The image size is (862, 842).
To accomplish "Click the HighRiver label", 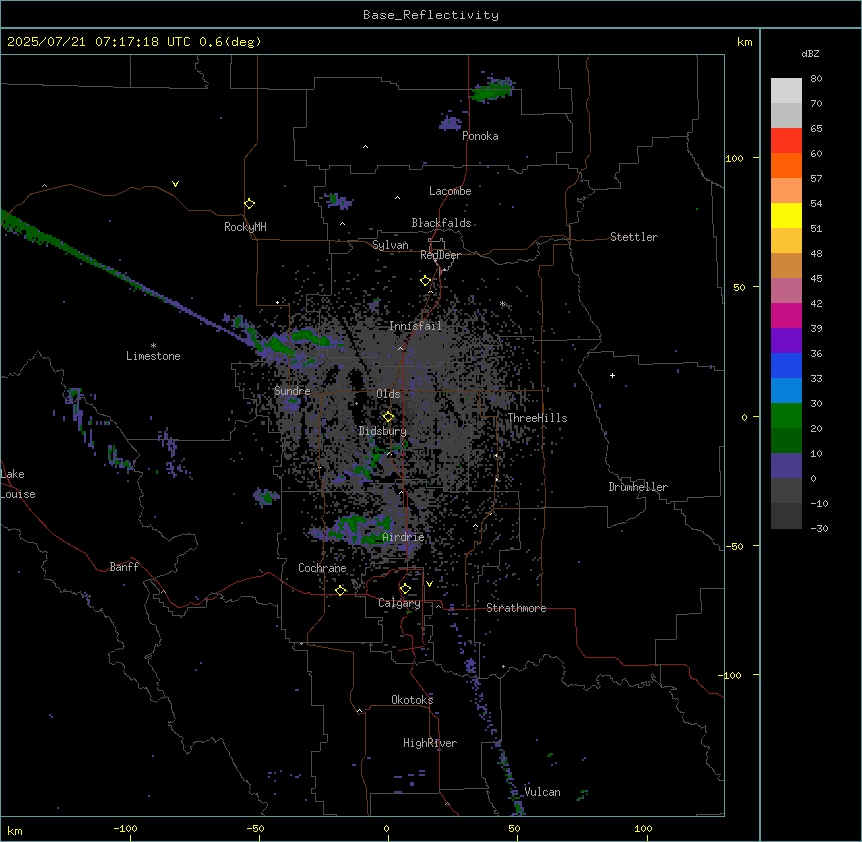I will tap(430, 743).
